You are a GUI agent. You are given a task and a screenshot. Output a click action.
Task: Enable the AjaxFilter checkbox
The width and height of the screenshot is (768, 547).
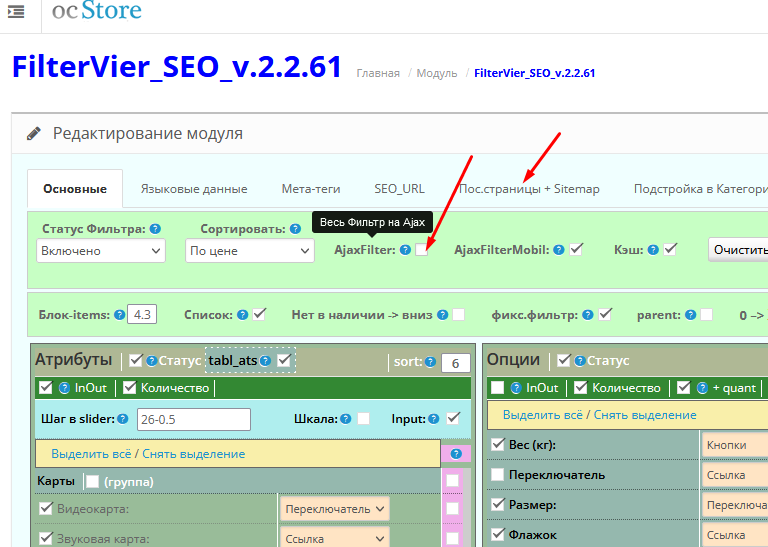point(422,250)
